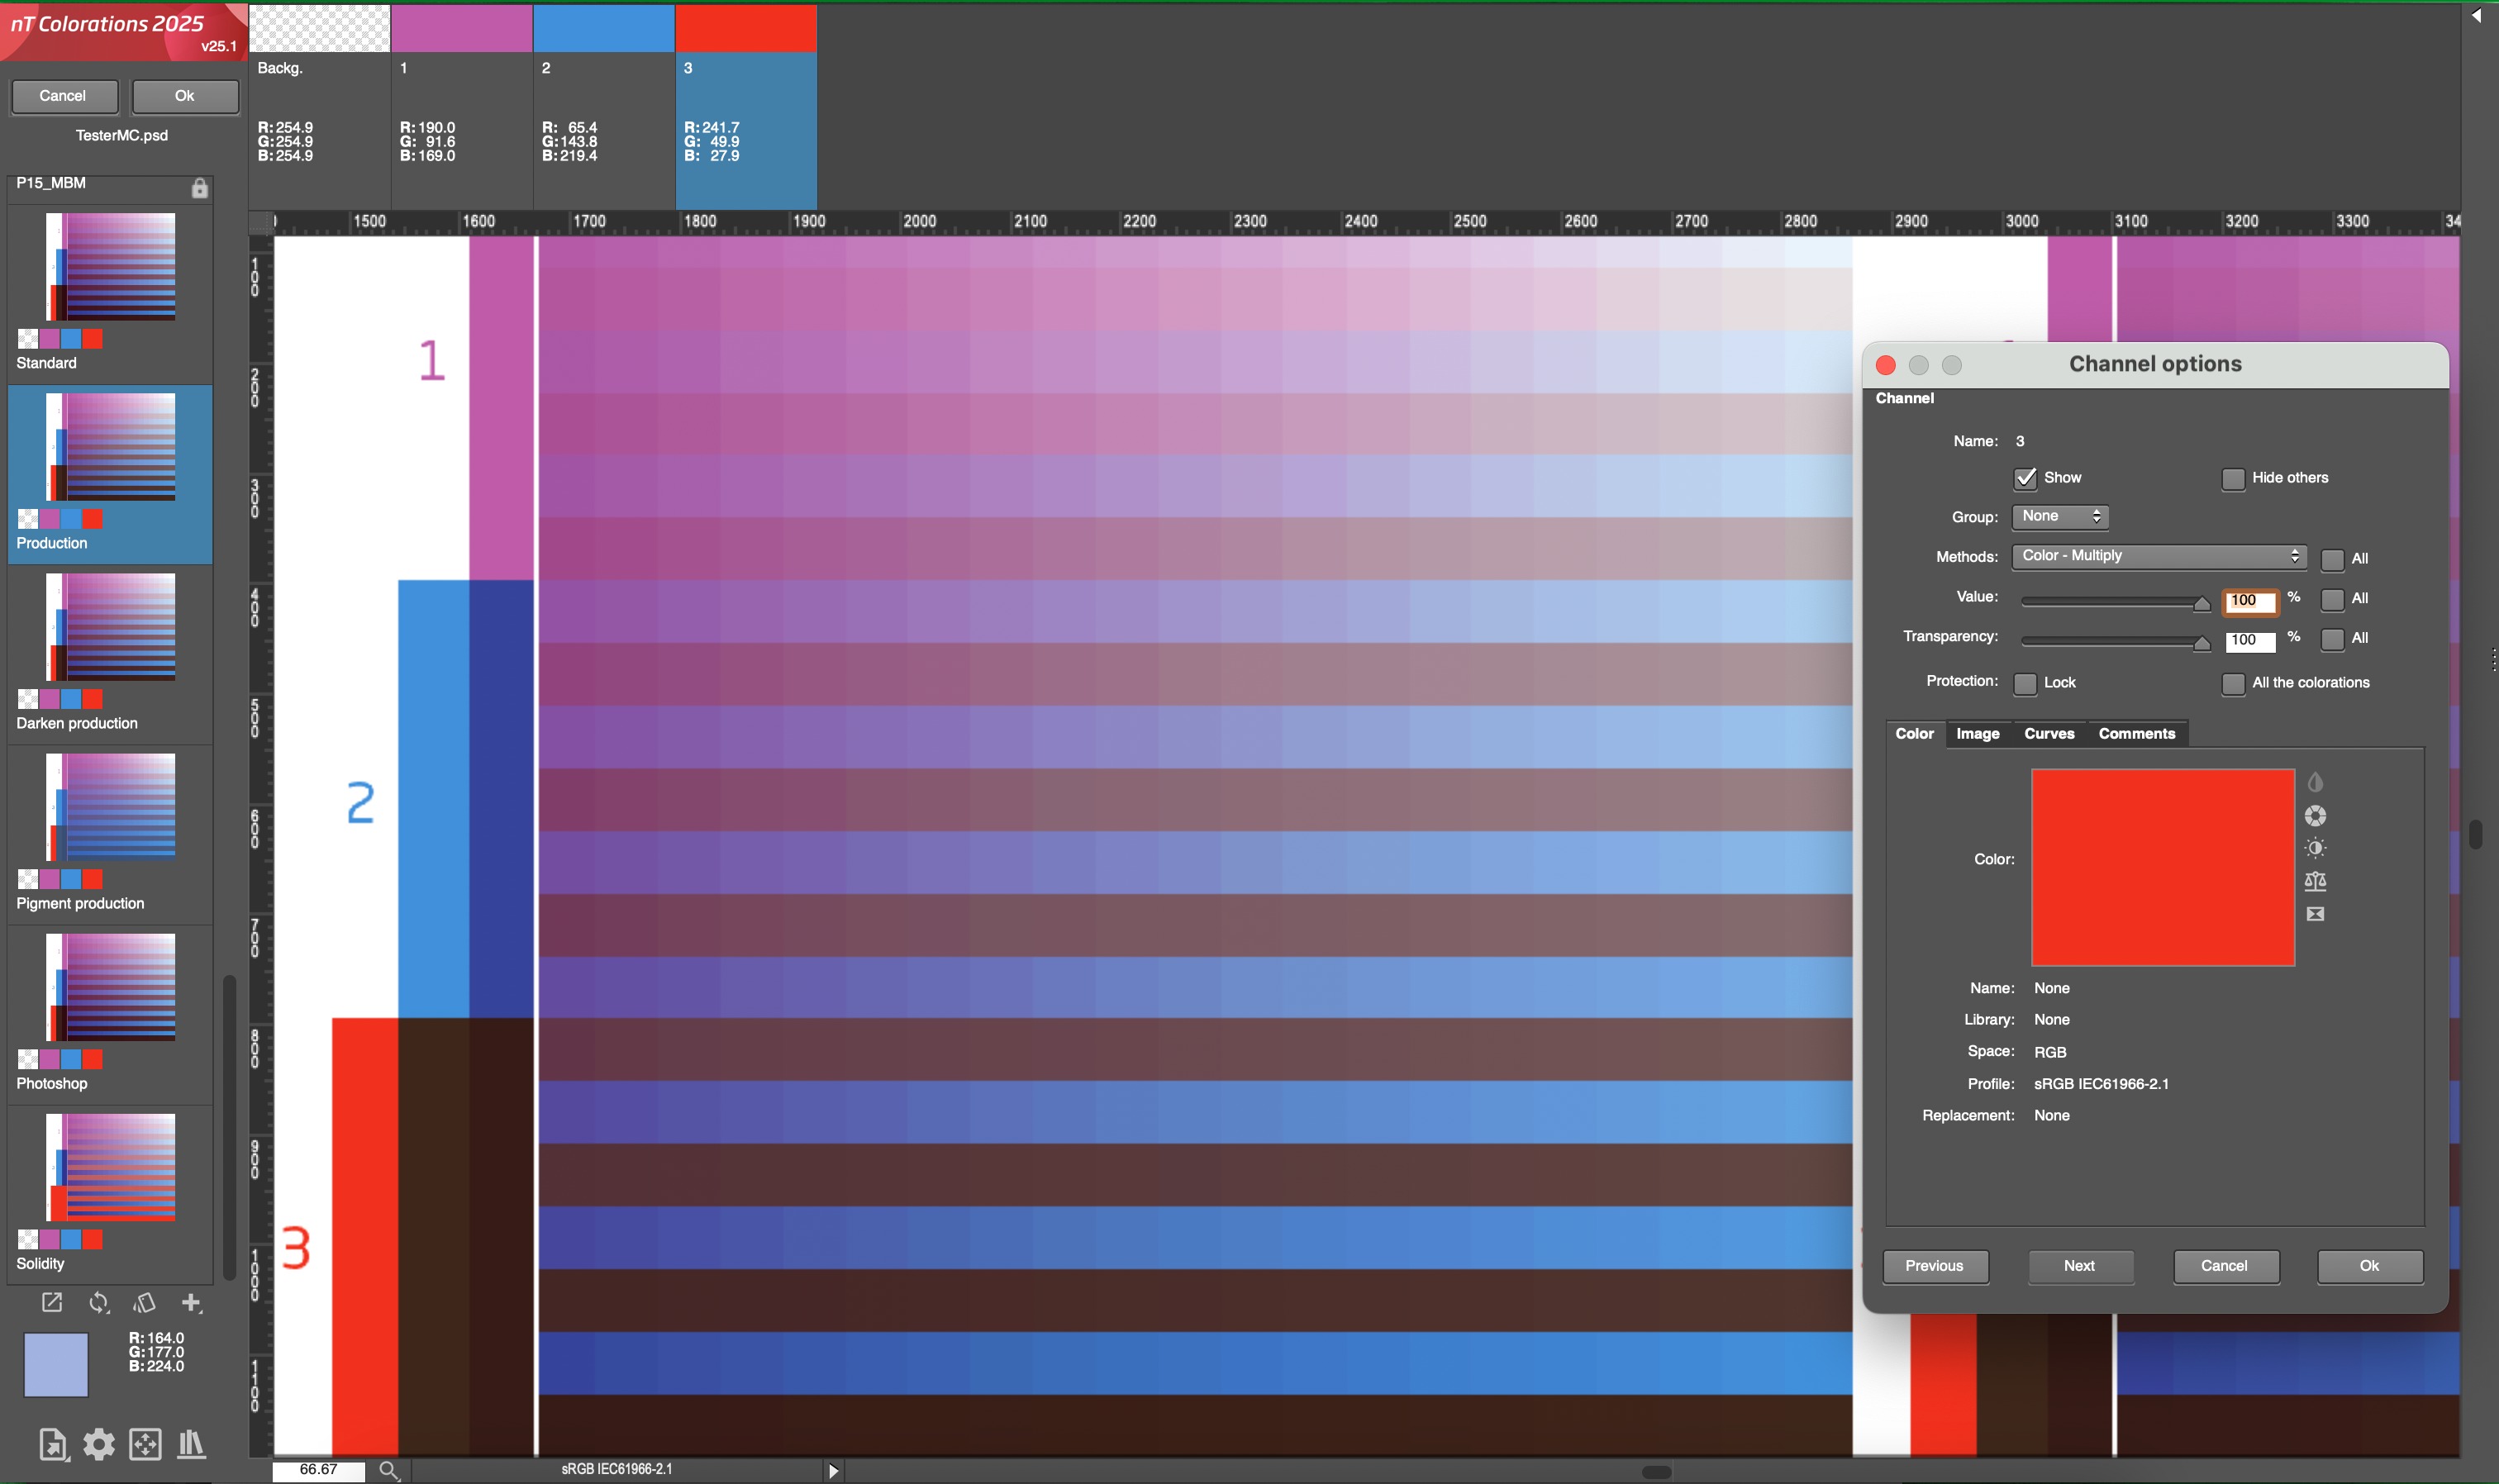The height and width of the screenshot is (1484, 2499).
Task: Click the library books icon at bottom left
Action: pos(191,1444)
